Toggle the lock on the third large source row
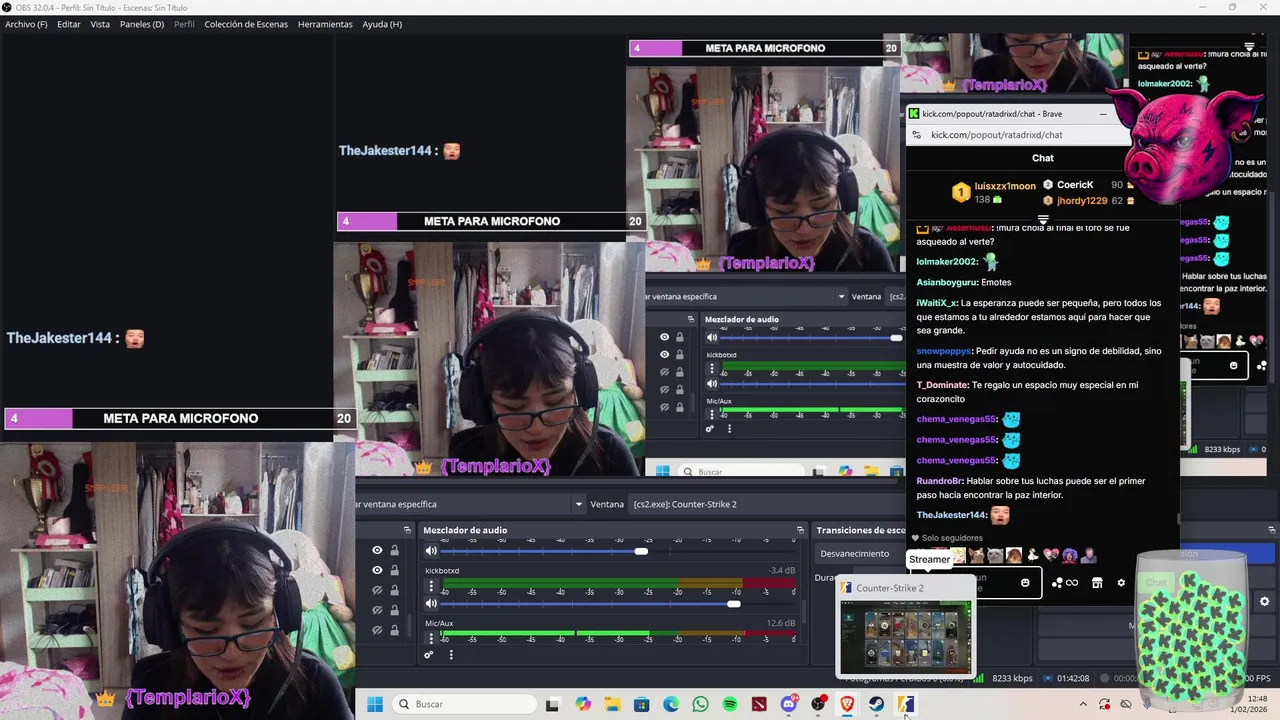The image size is (1280, 720). 394,590
